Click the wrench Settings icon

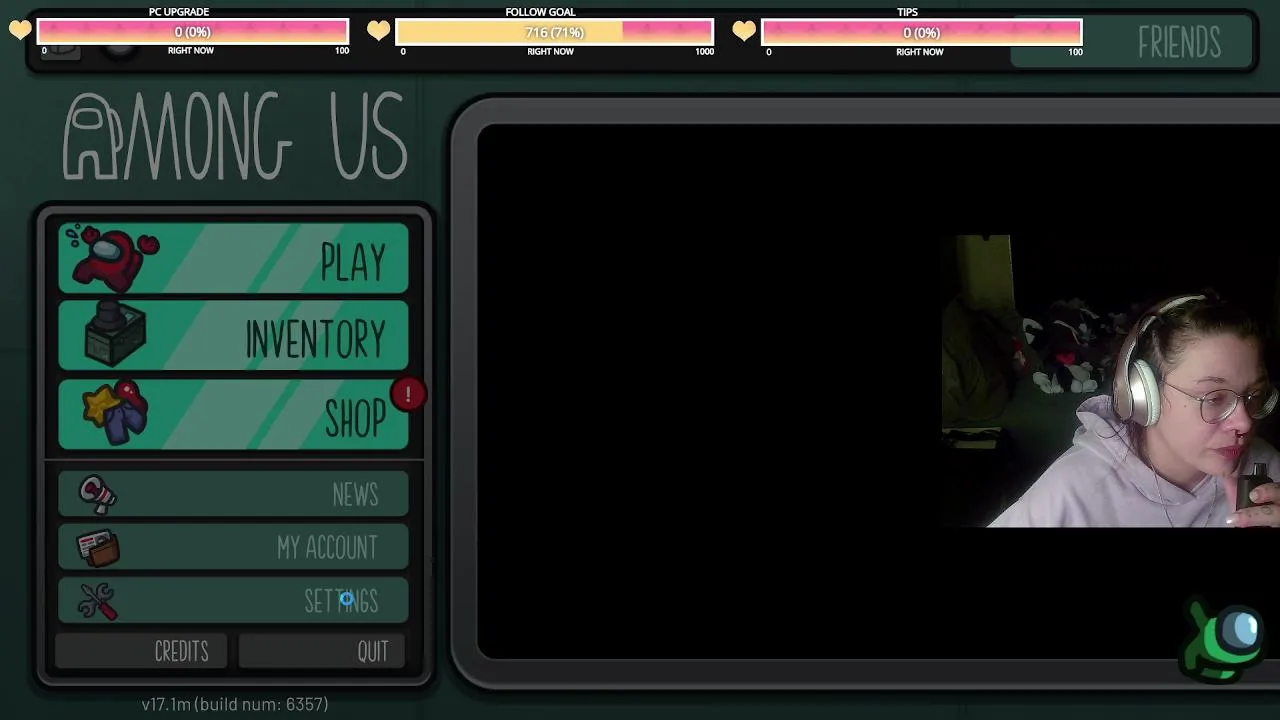pos(98,601)
